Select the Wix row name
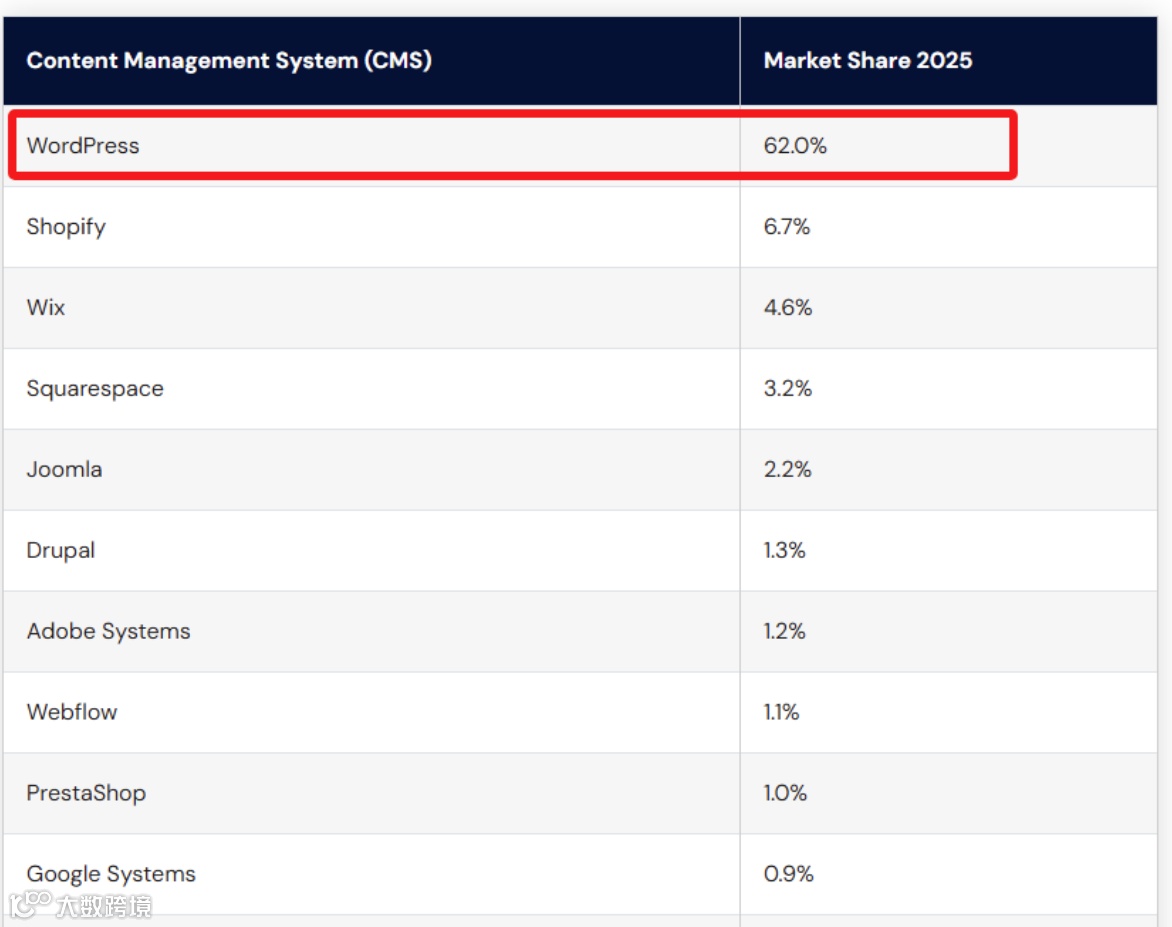 tap(46, 307)
